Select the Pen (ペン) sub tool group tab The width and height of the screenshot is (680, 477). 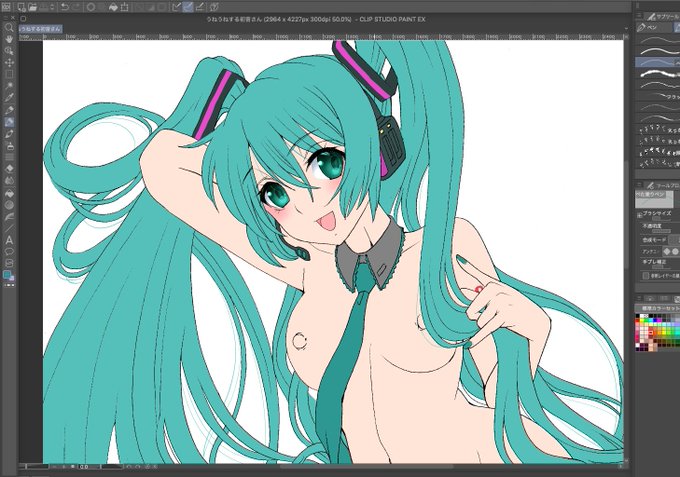(x=654, y=27)
